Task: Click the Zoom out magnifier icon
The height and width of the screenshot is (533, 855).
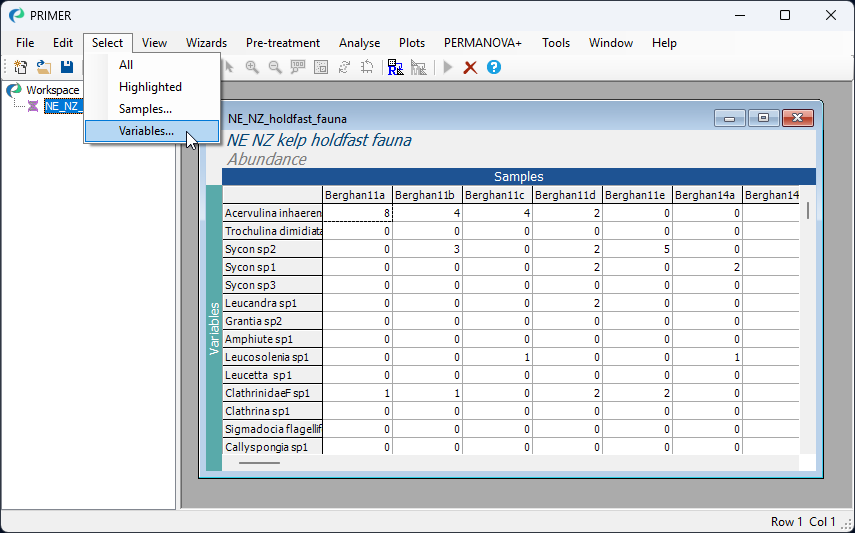Action: coord(275,67)
